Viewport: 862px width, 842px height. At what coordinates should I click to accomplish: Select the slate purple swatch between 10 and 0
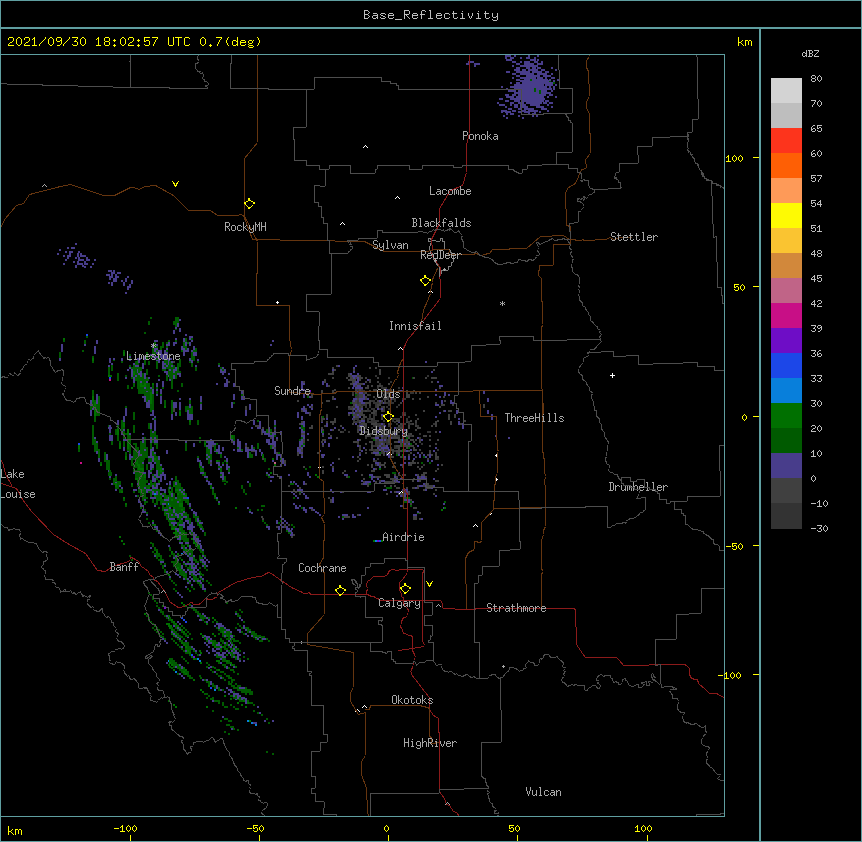(786, 466)
